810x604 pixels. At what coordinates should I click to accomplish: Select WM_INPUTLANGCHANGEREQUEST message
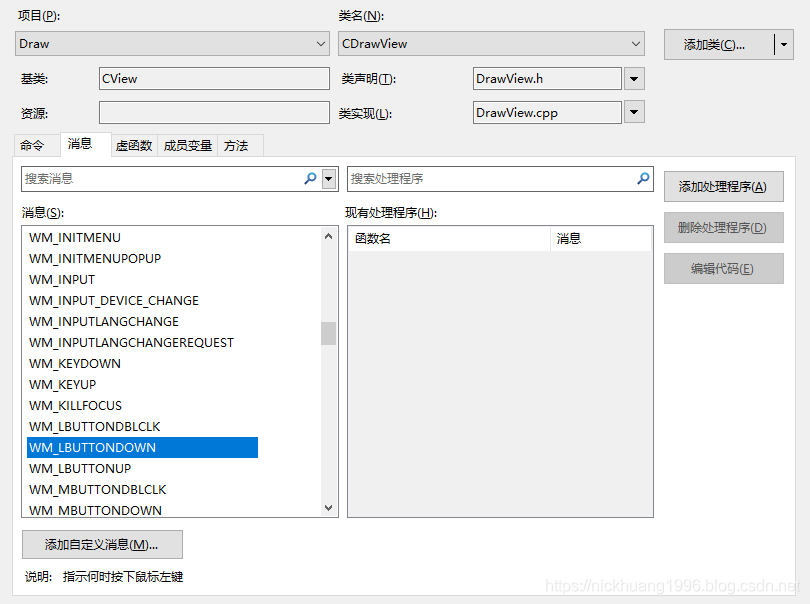(131, 343)
